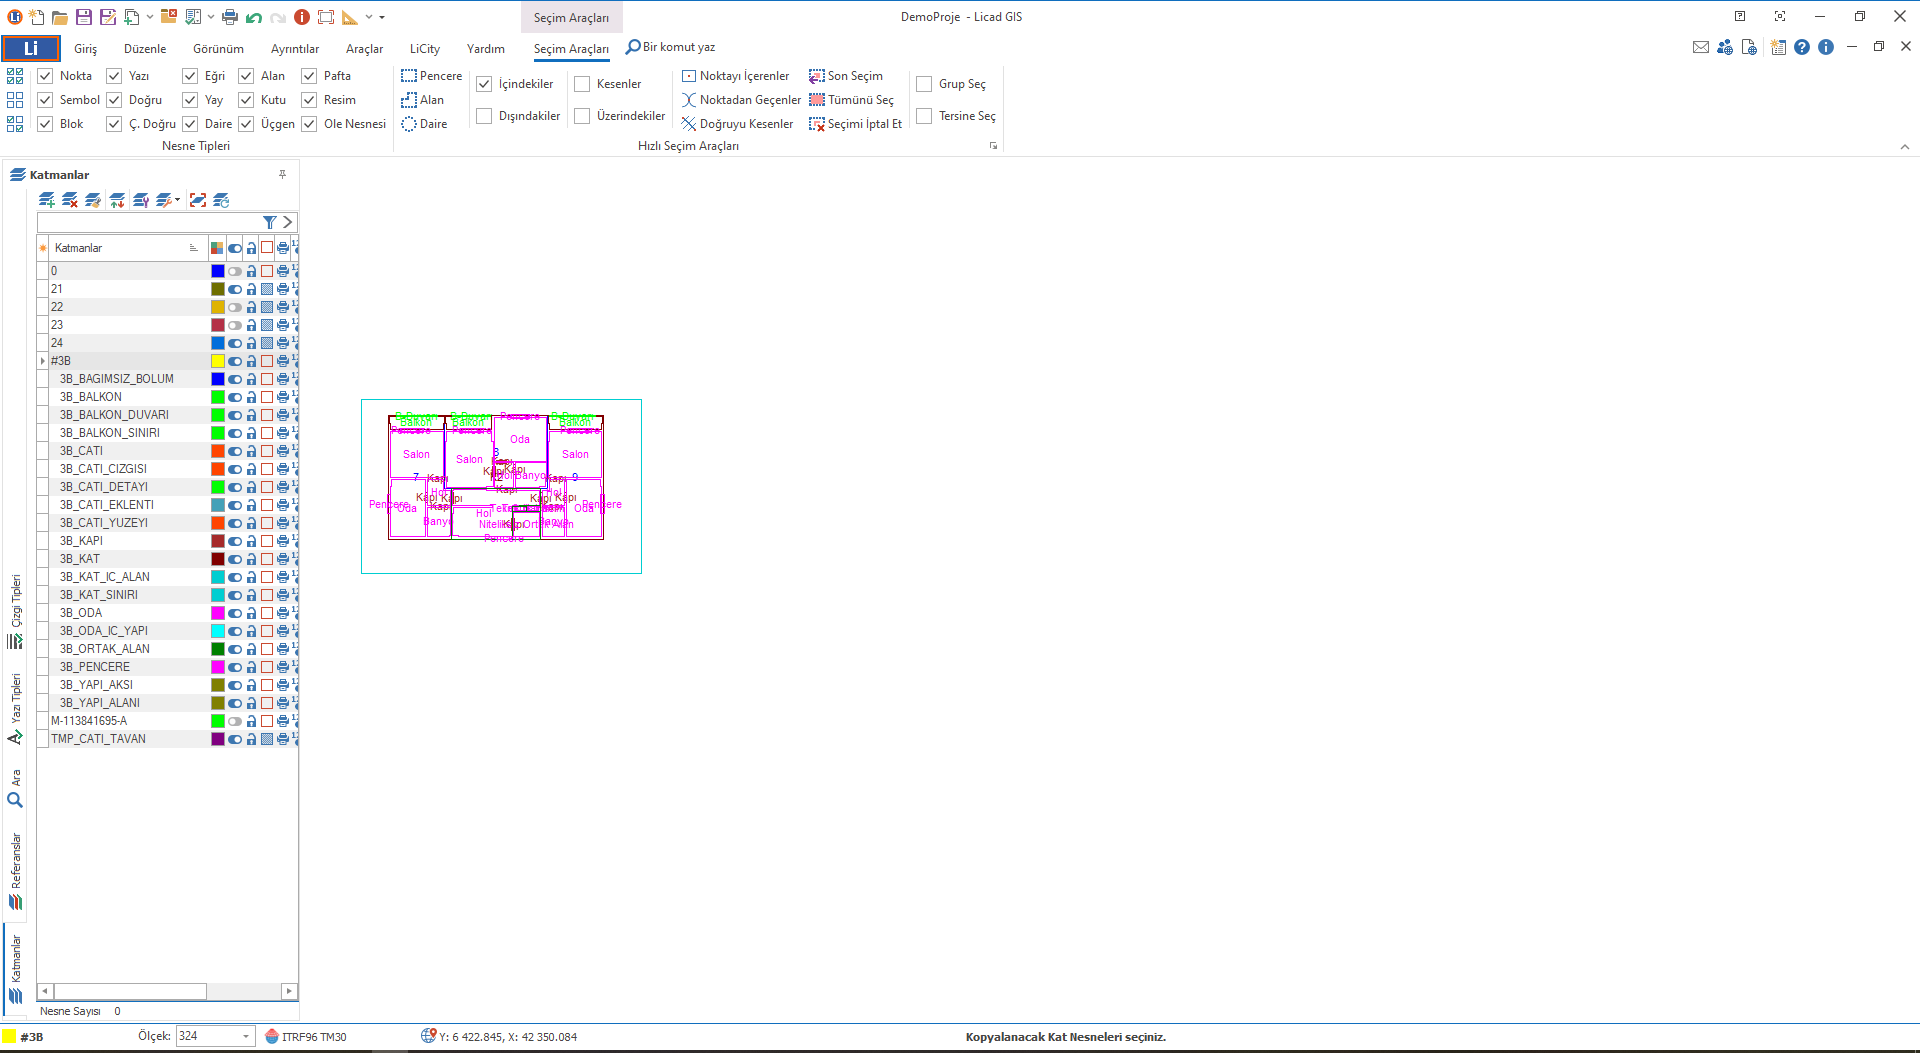This screenshot has height=1053, width=1920.
Task: Open the layer settings wrench dropdown arrow
Action: pos(178,200)
